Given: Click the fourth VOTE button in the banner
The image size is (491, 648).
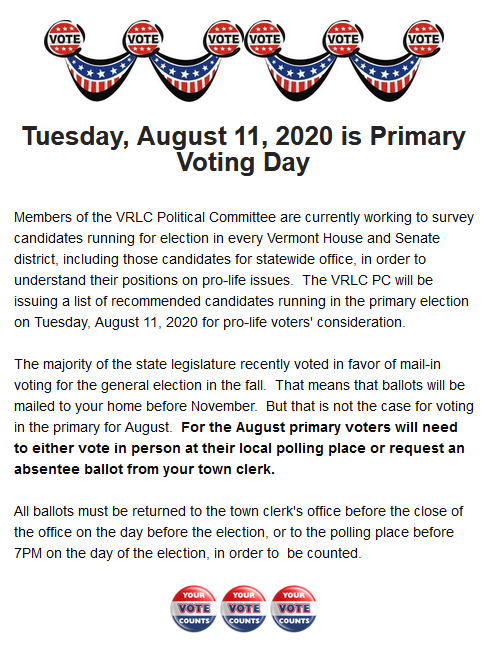Looking at the screenshot, I should (x=265, y=38).
